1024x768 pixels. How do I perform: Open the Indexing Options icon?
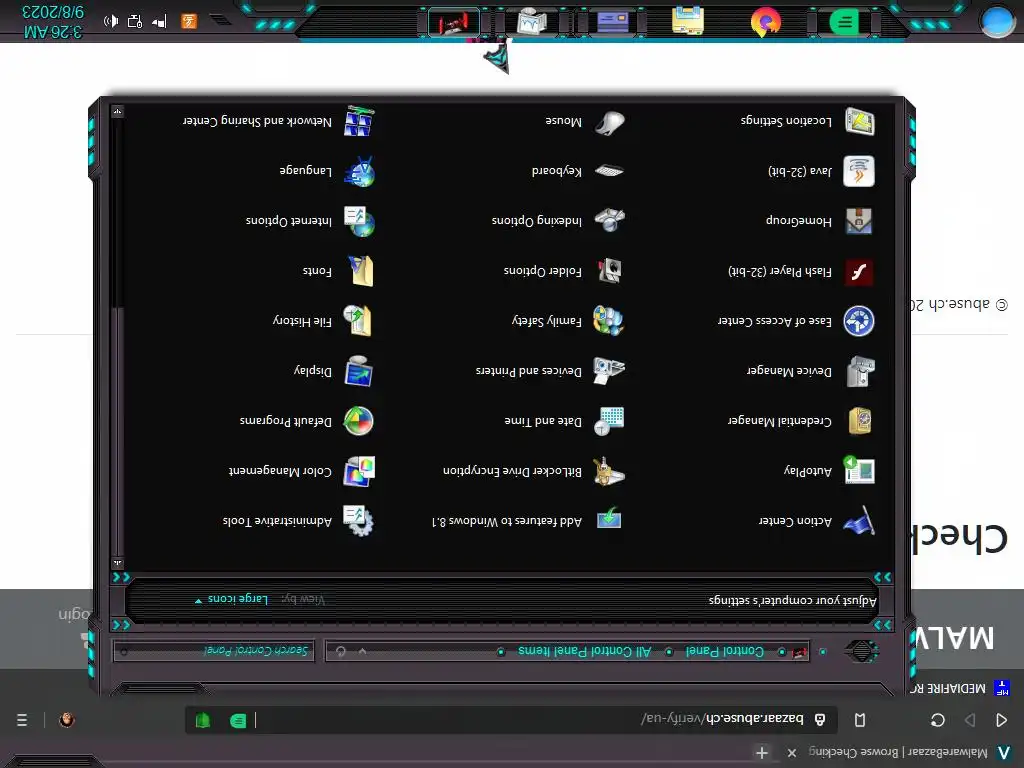tap(609, 220)
